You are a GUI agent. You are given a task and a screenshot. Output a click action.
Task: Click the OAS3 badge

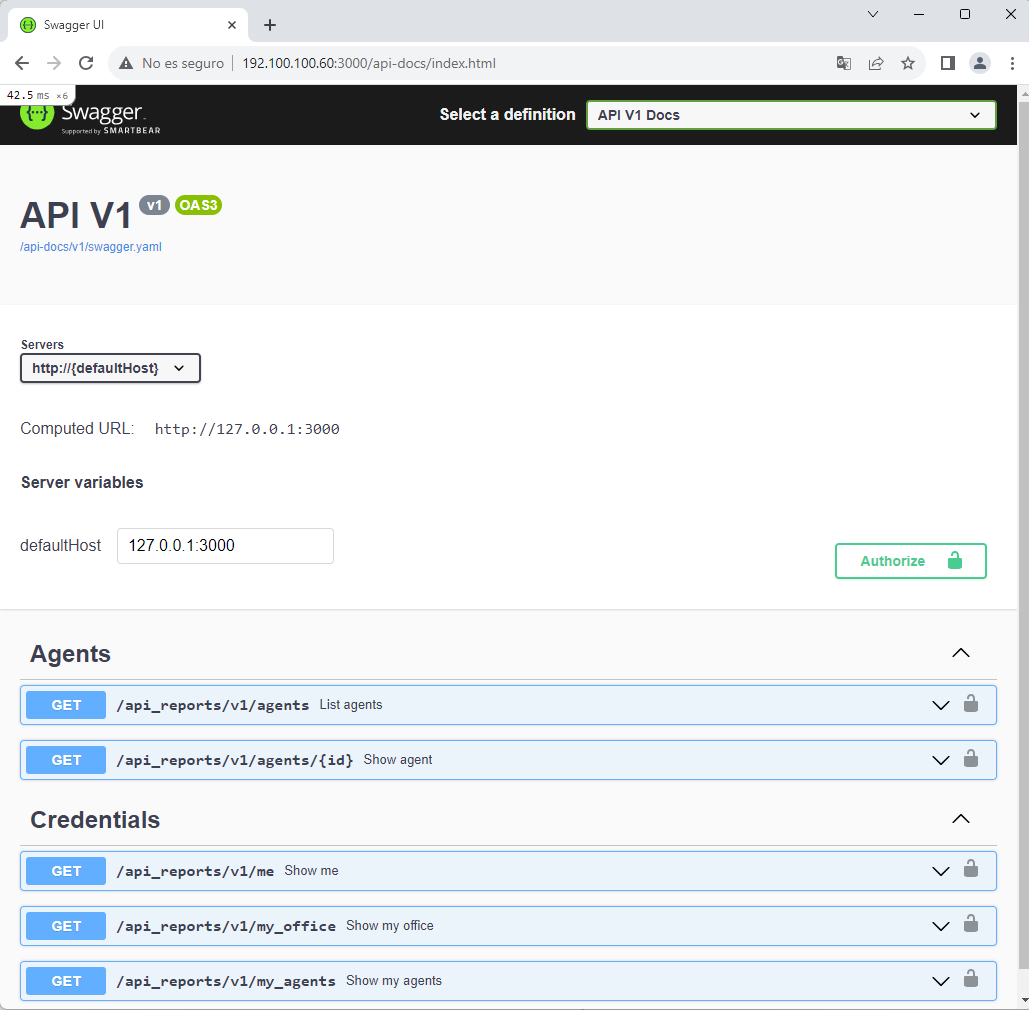click(x=198, y=205)
